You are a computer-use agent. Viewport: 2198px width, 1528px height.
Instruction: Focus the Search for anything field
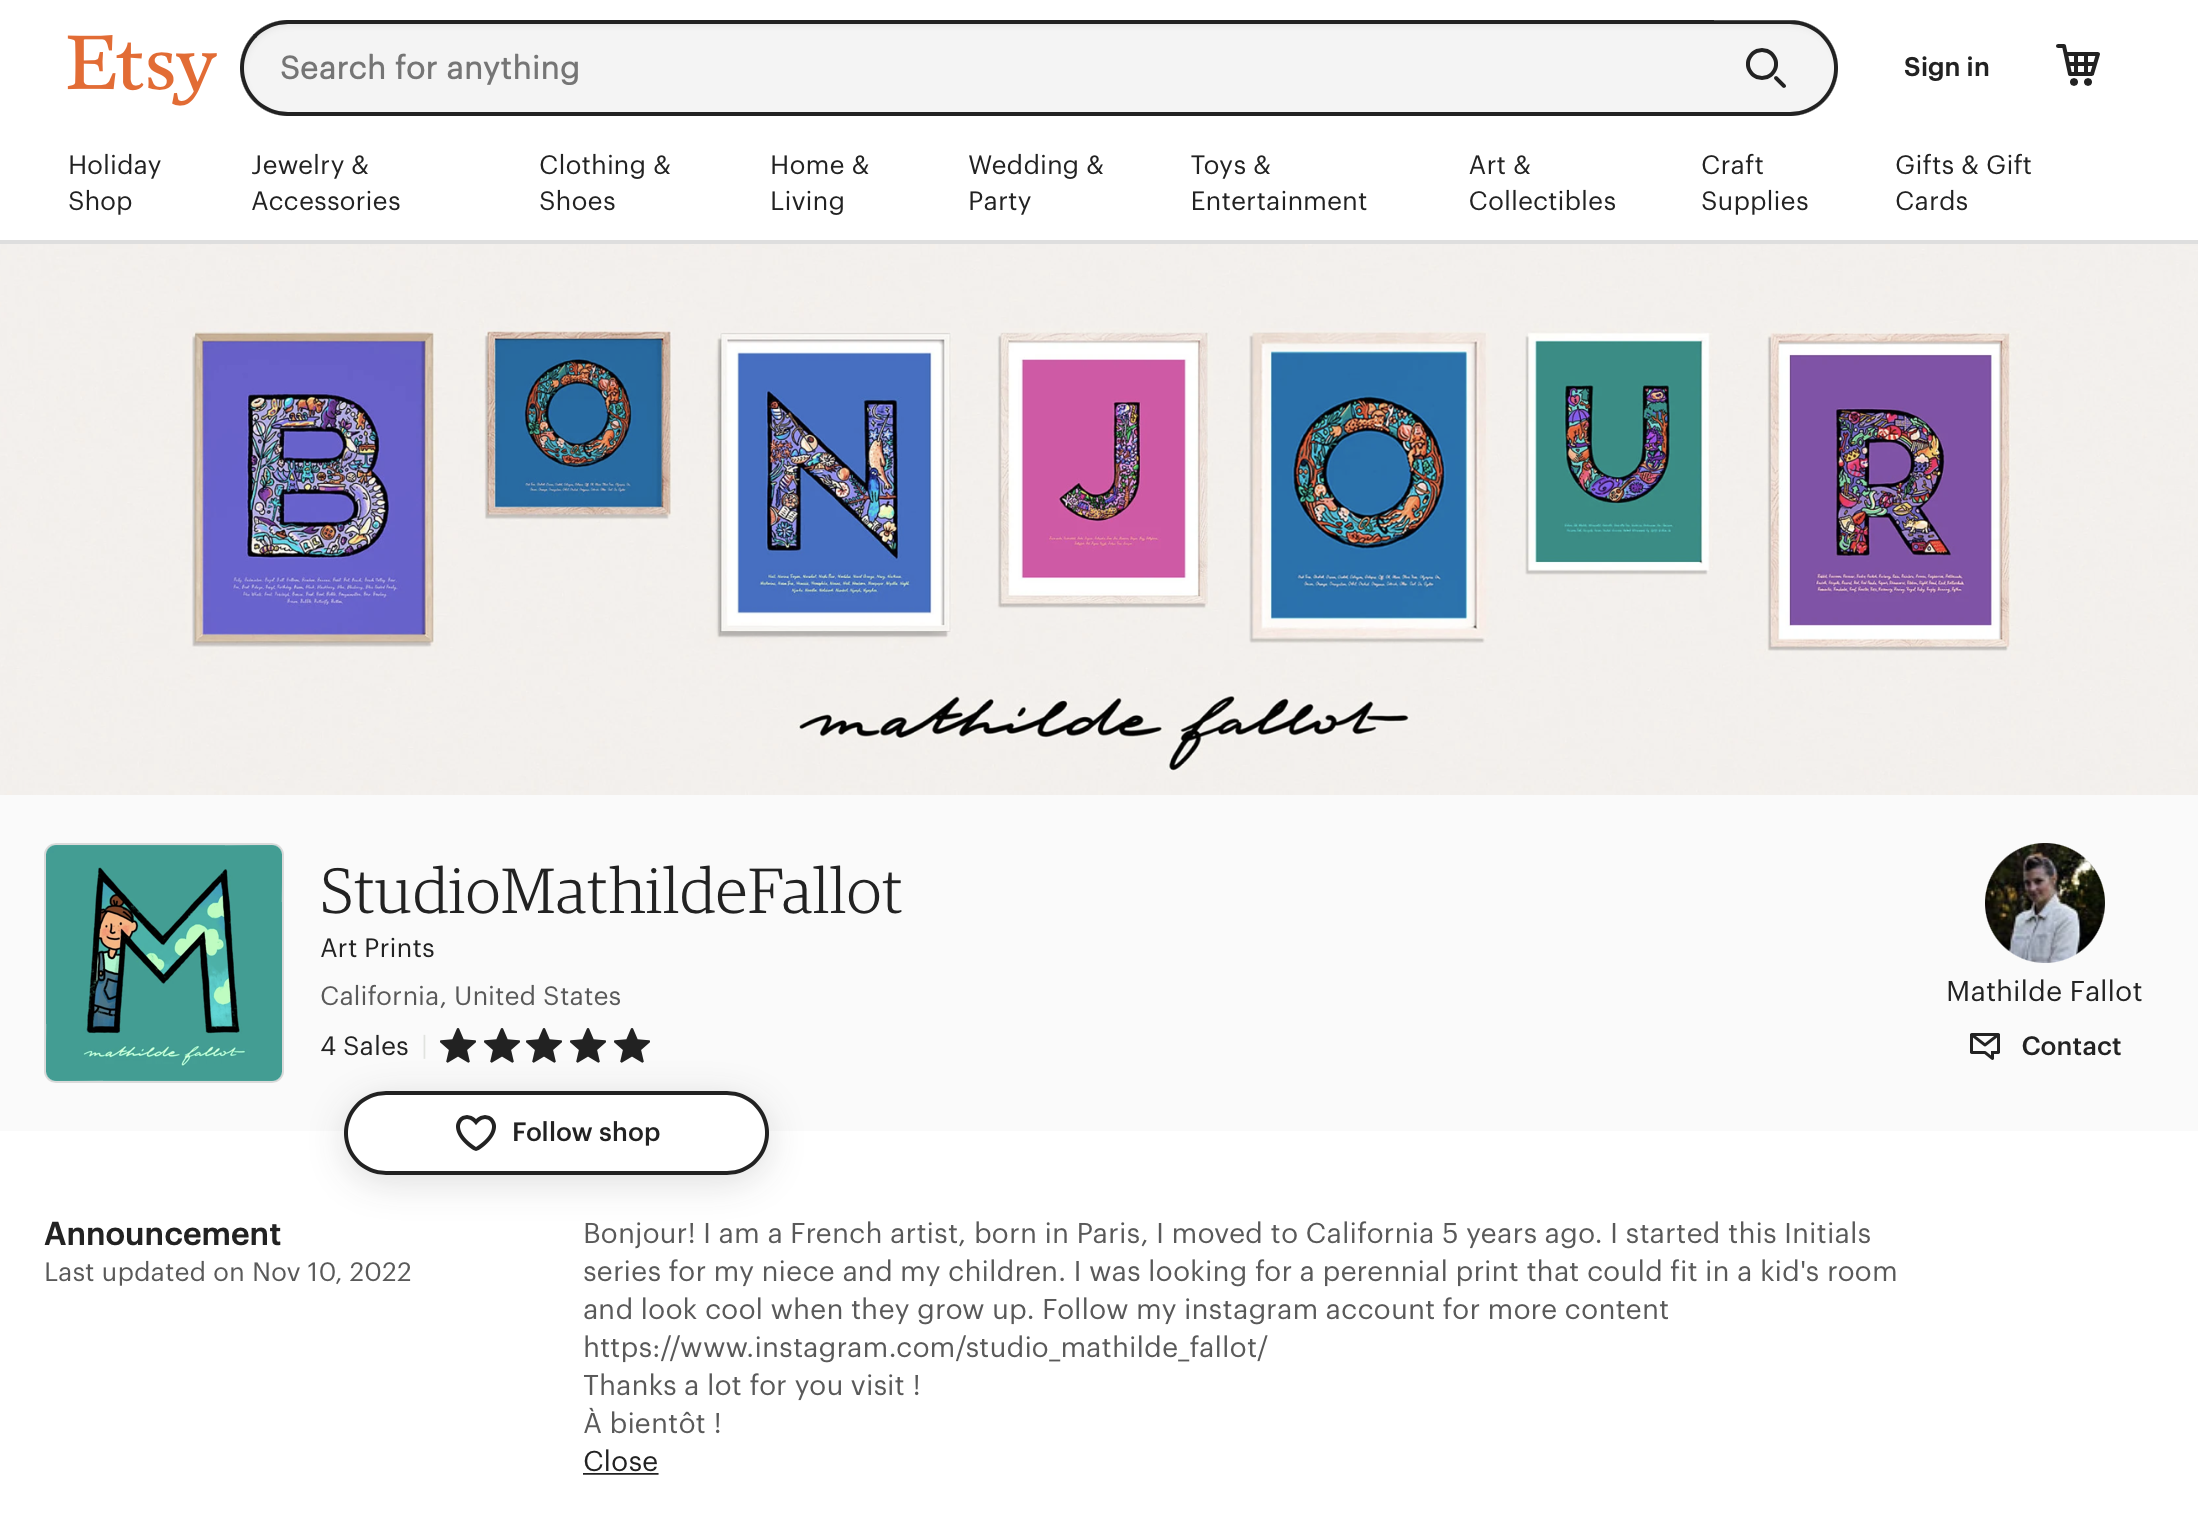point(1000,68)
